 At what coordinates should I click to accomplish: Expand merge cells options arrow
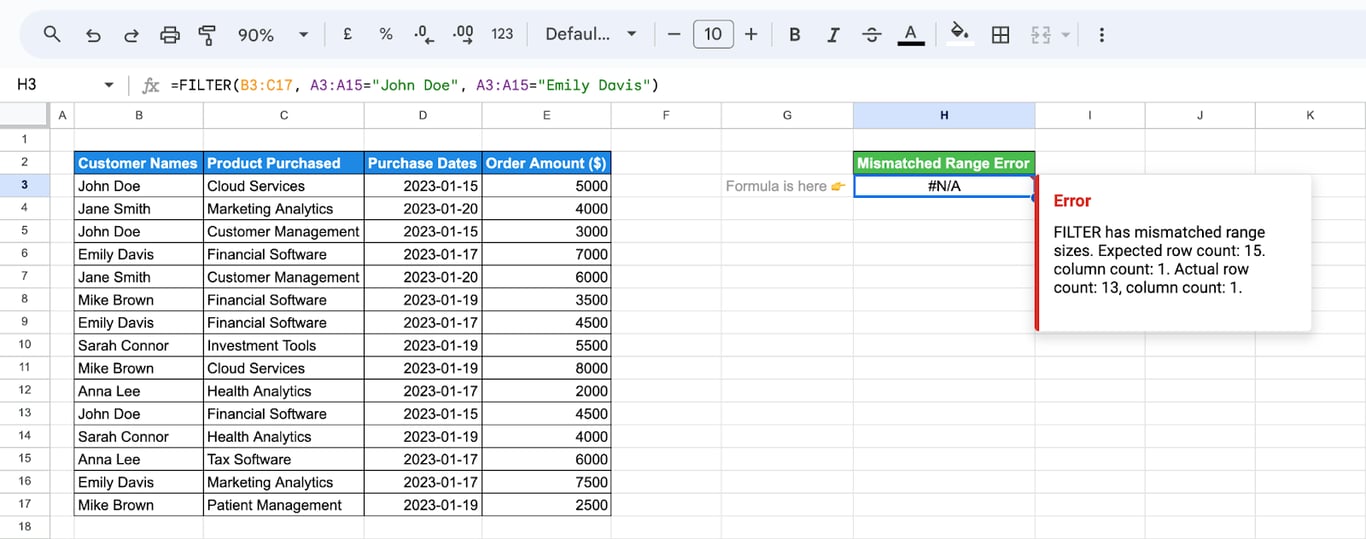coord(1066,35)
